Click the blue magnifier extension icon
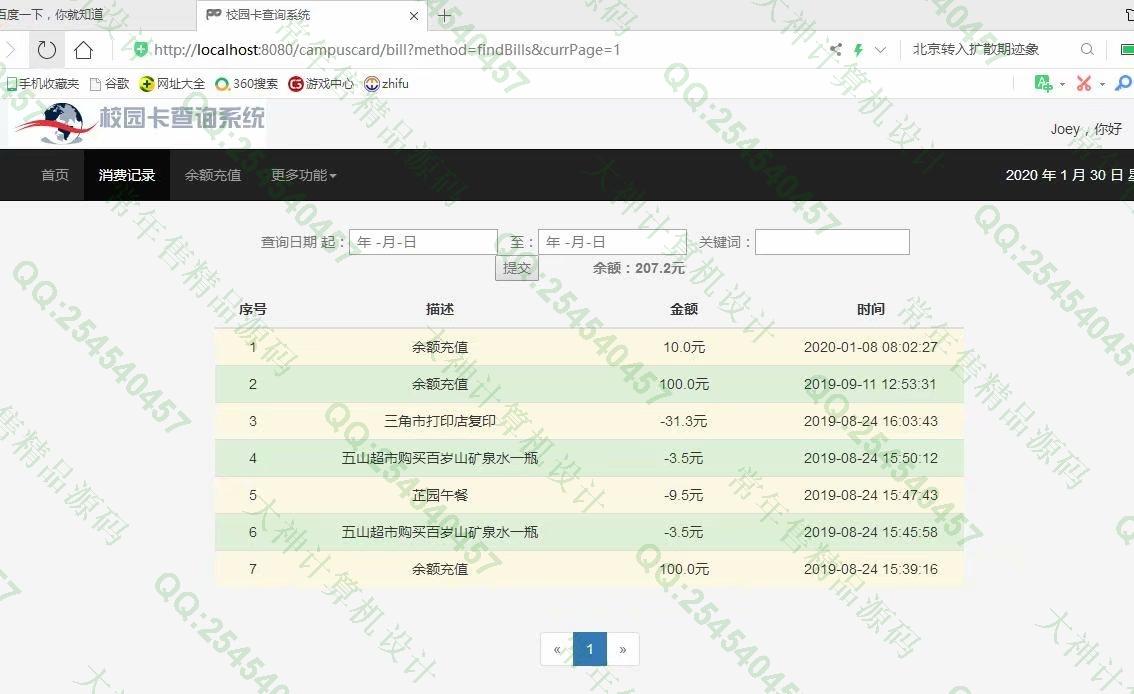Viewport: 1134px width, 694px height. tap(1123, 83)
